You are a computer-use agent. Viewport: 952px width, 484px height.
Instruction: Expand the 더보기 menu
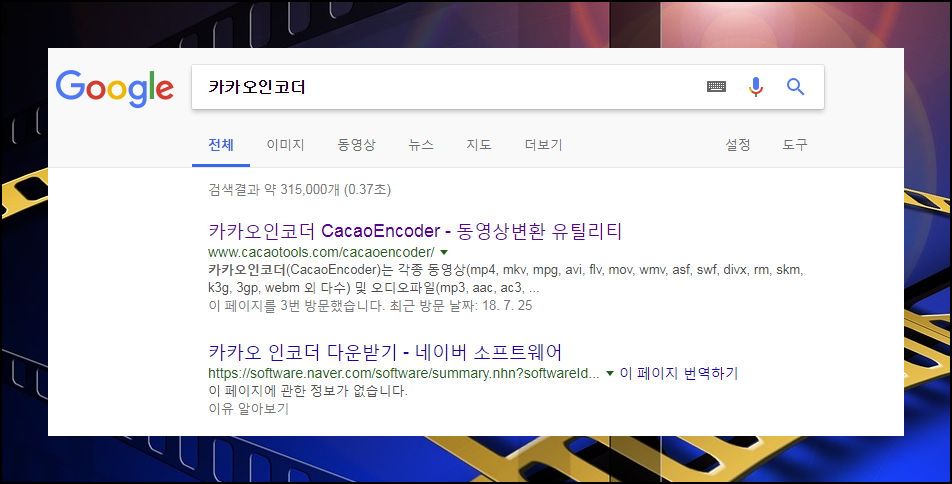tap(543, 145)
